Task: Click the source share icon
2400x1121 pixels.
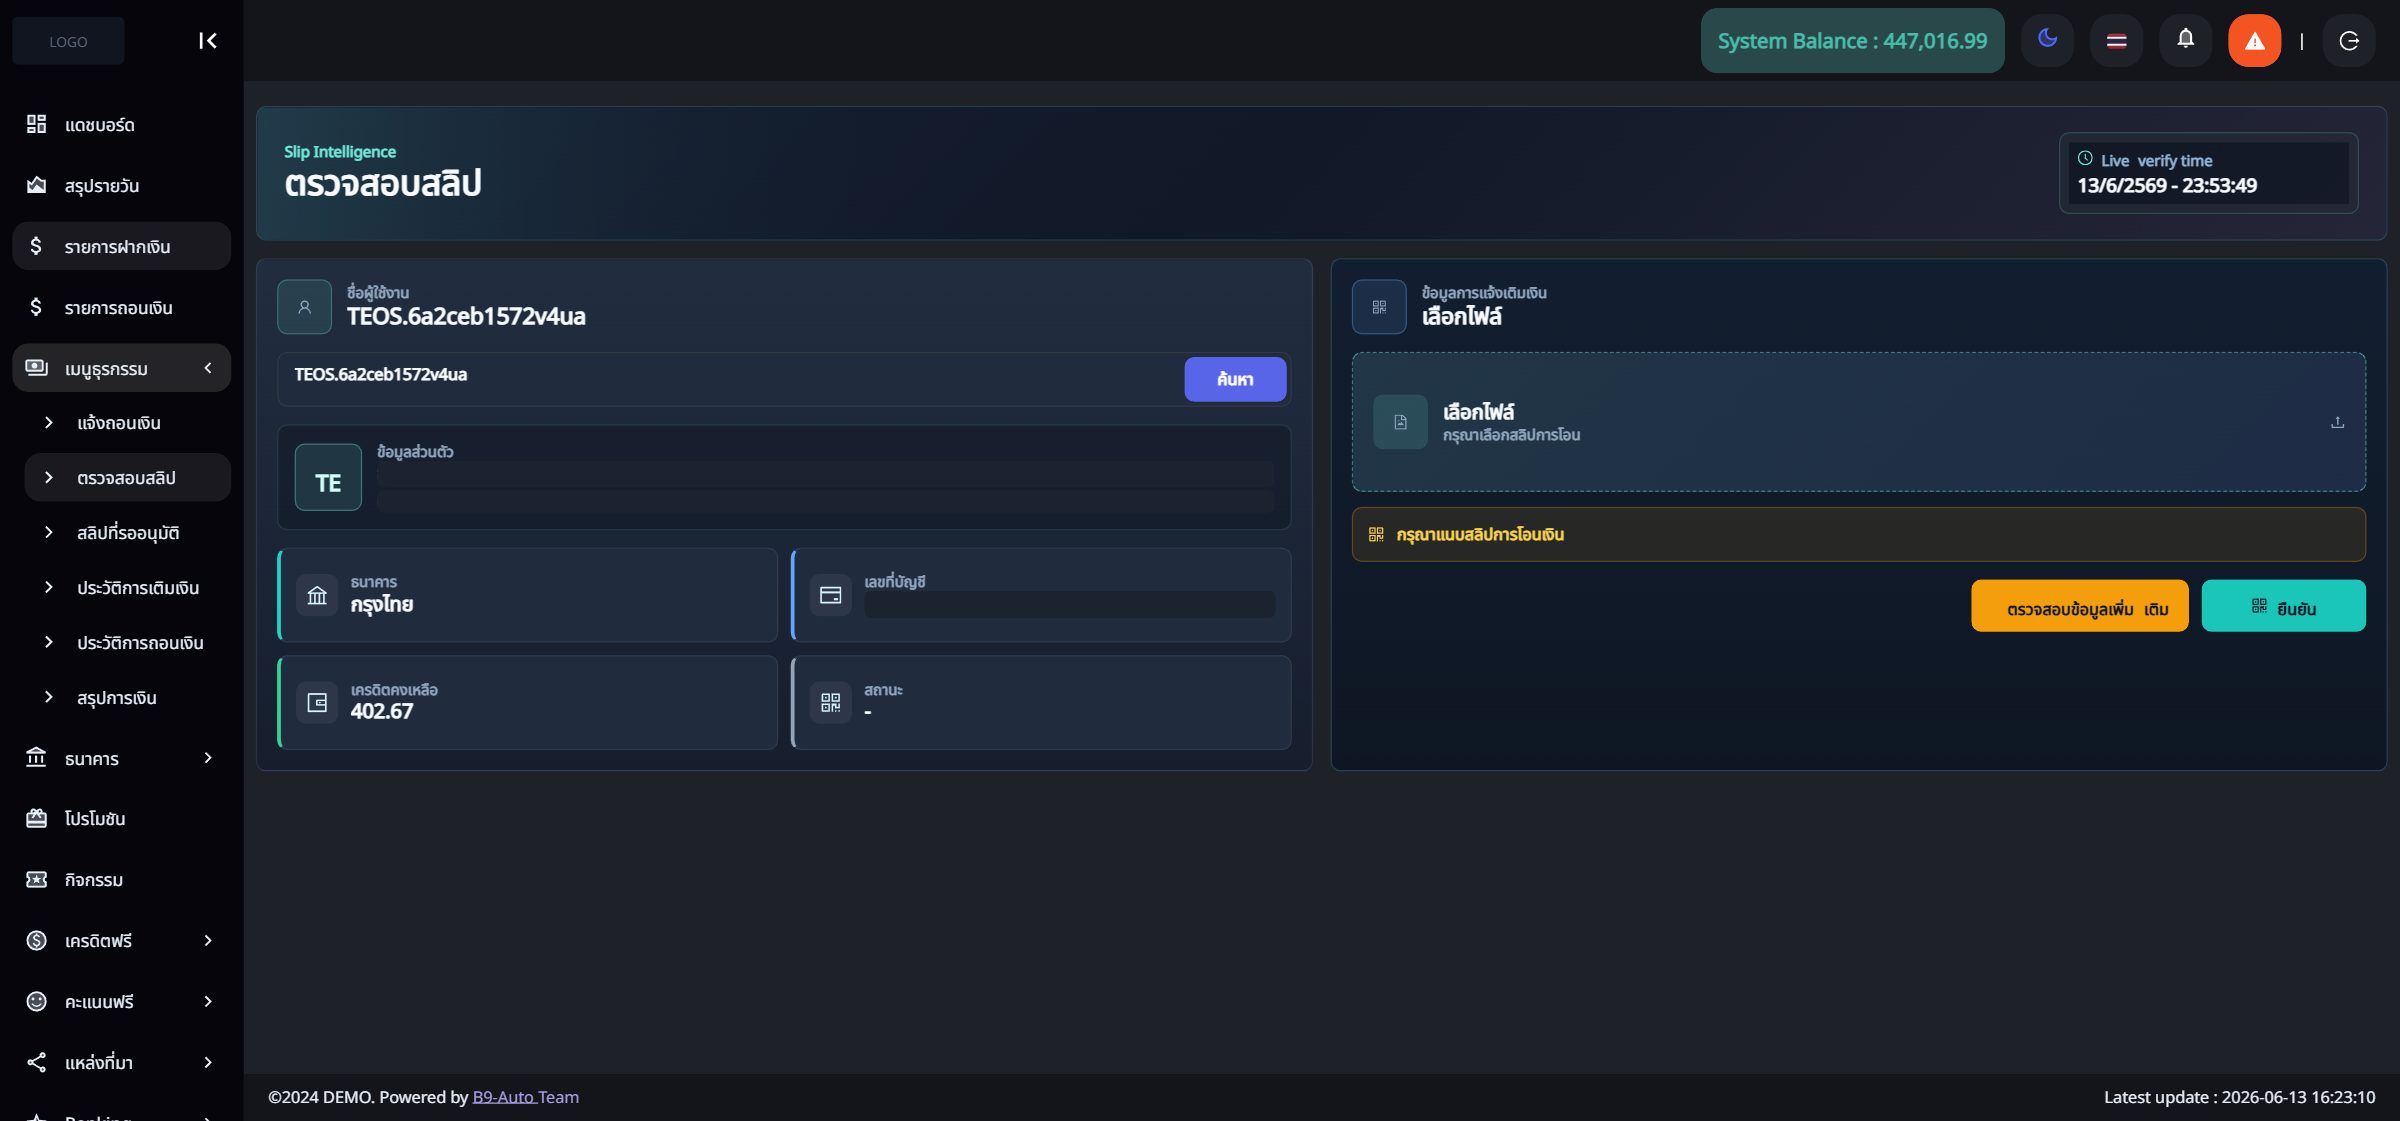Action: [x=37, y=1063]
